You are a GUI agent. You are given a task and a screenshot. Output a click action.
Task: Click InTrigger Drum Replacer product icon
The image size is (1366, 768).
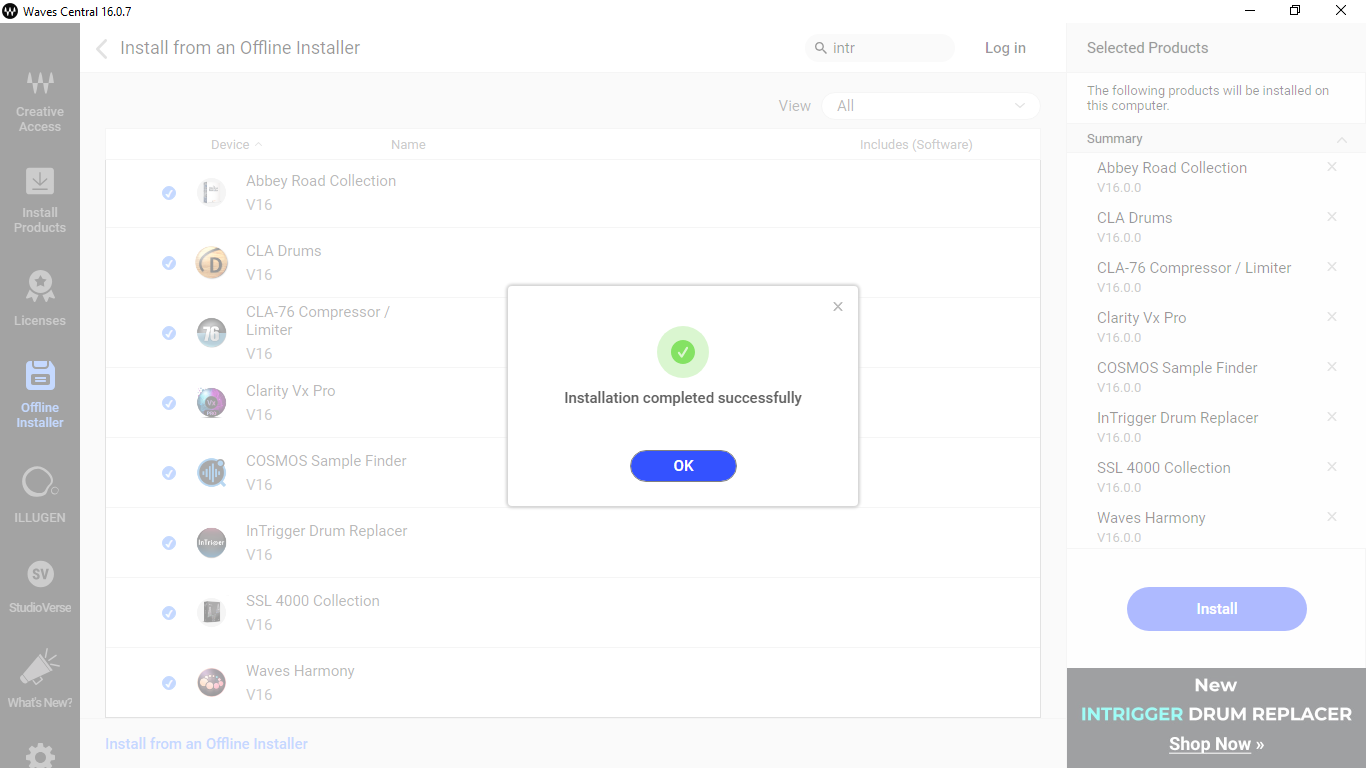pyautogui.click(x=211, y=543)
